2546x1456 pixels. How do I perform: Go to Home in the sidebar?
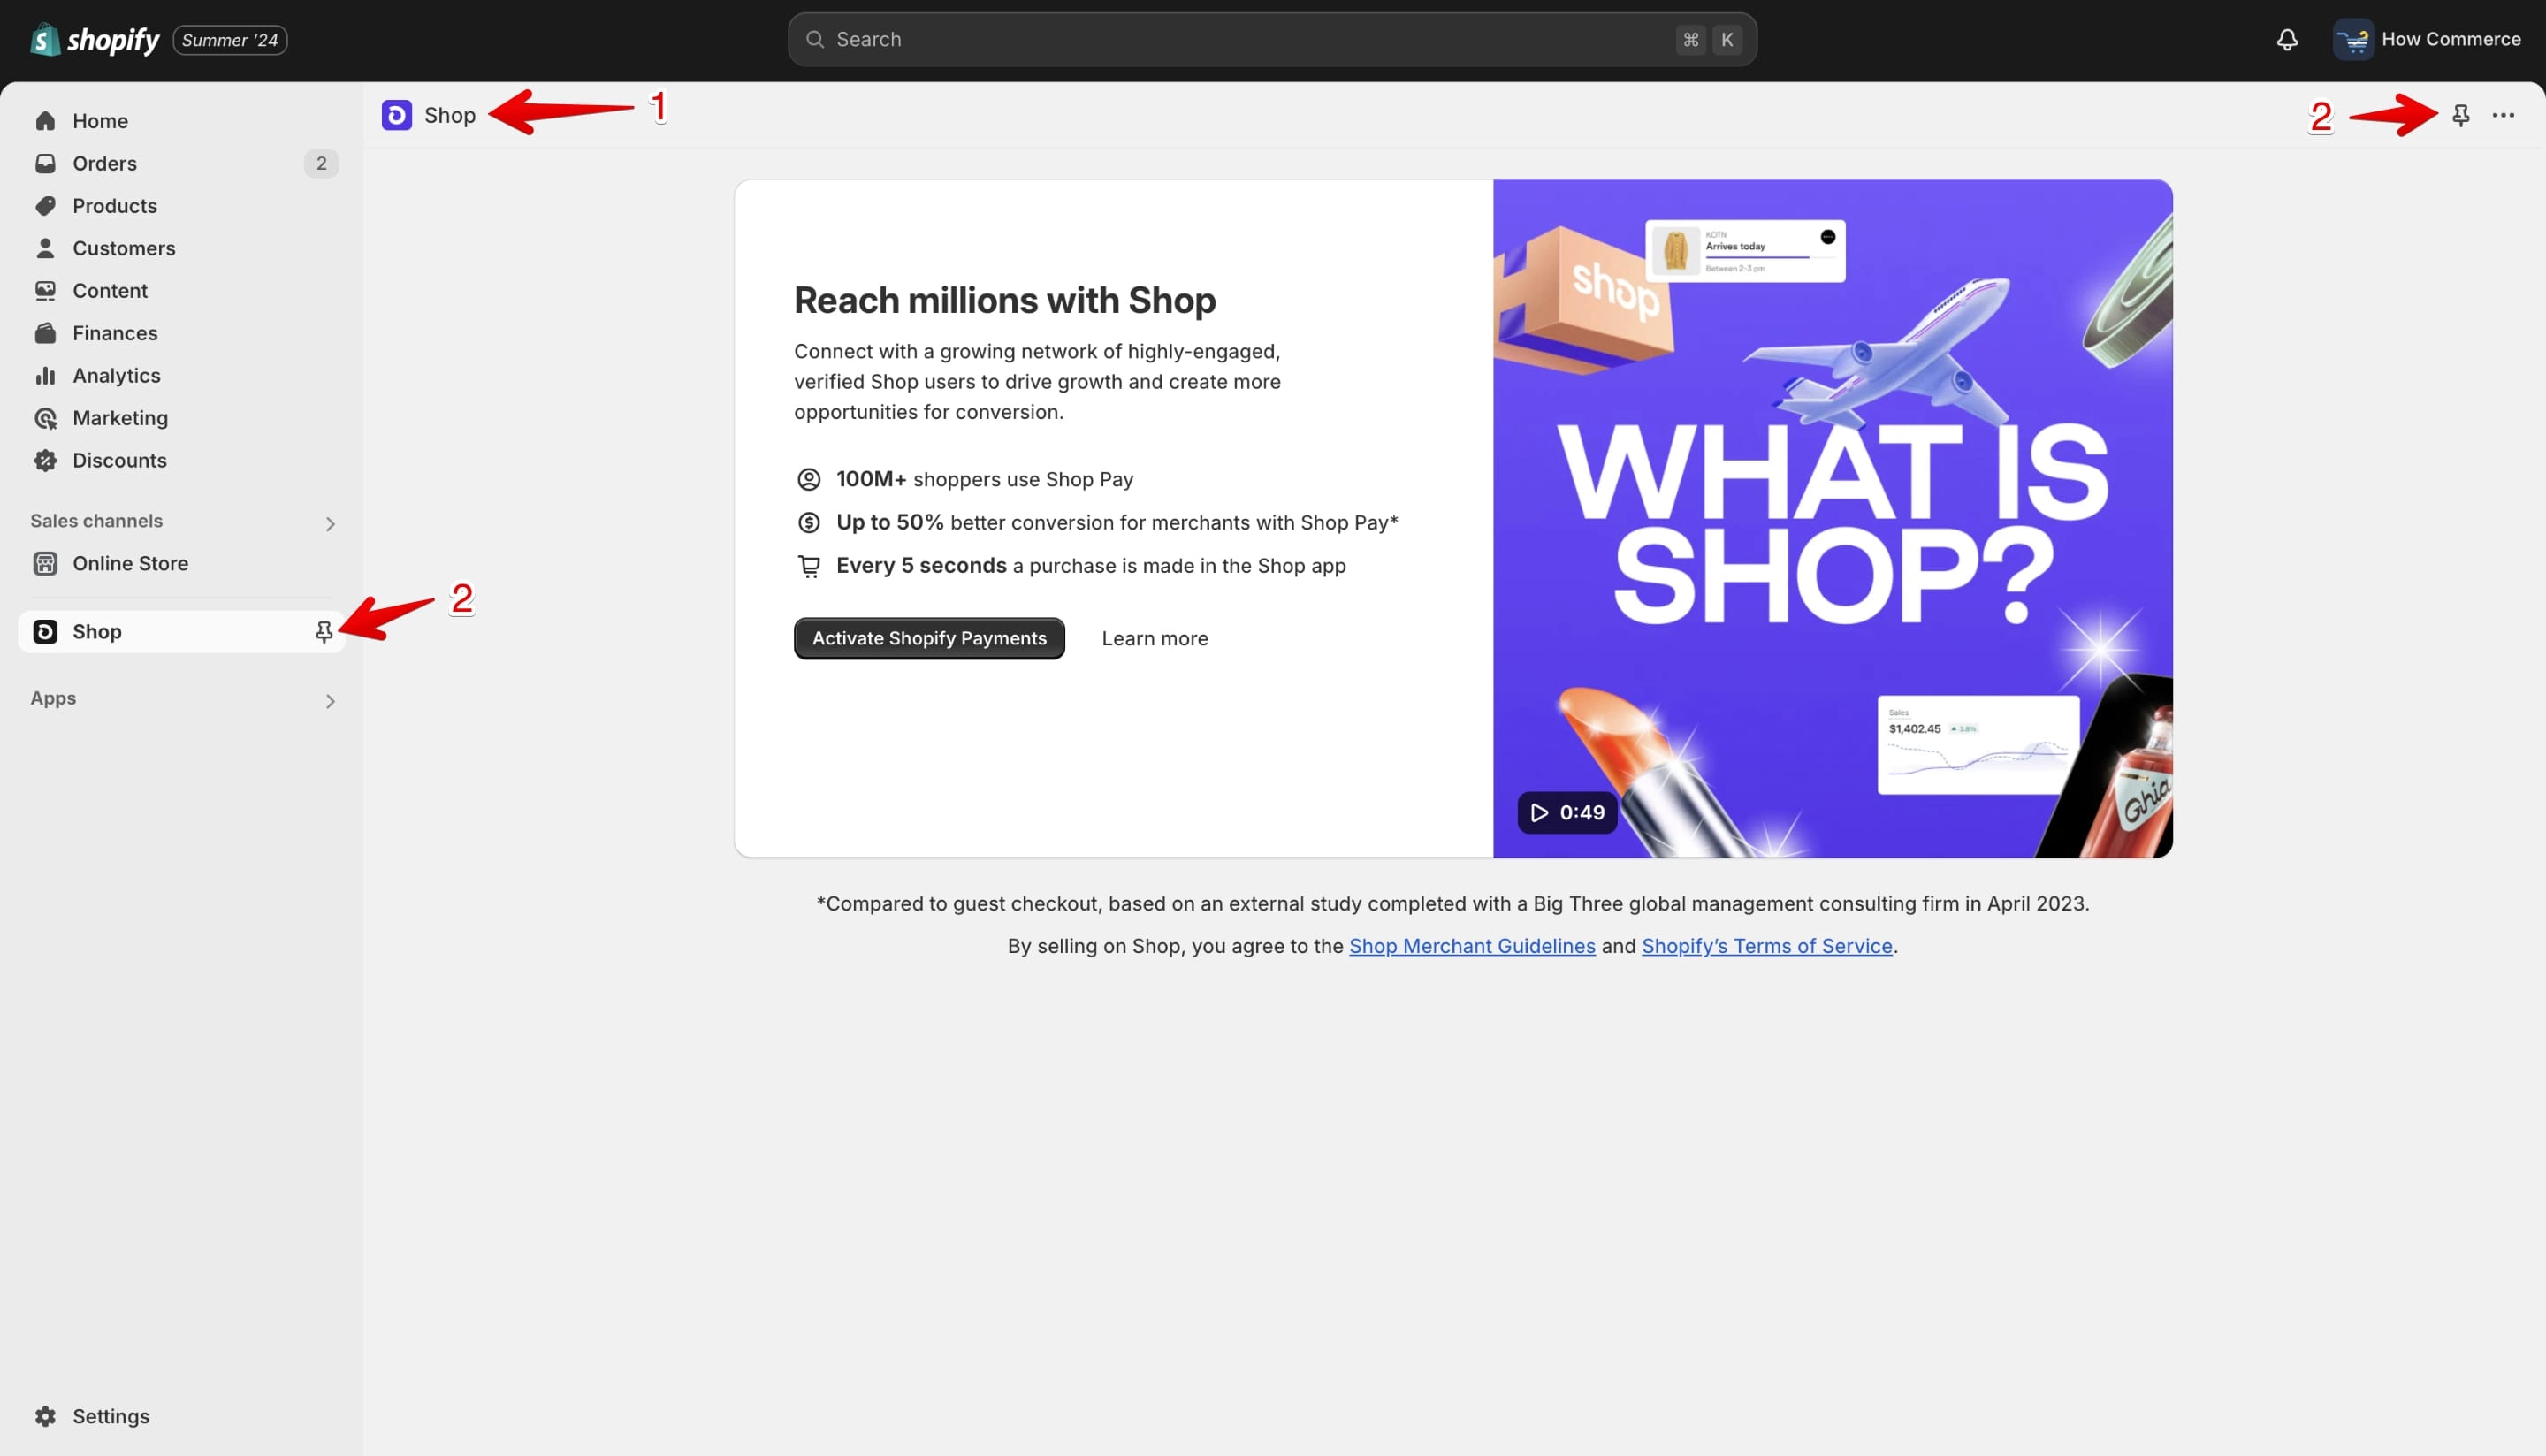coord(182,121)
